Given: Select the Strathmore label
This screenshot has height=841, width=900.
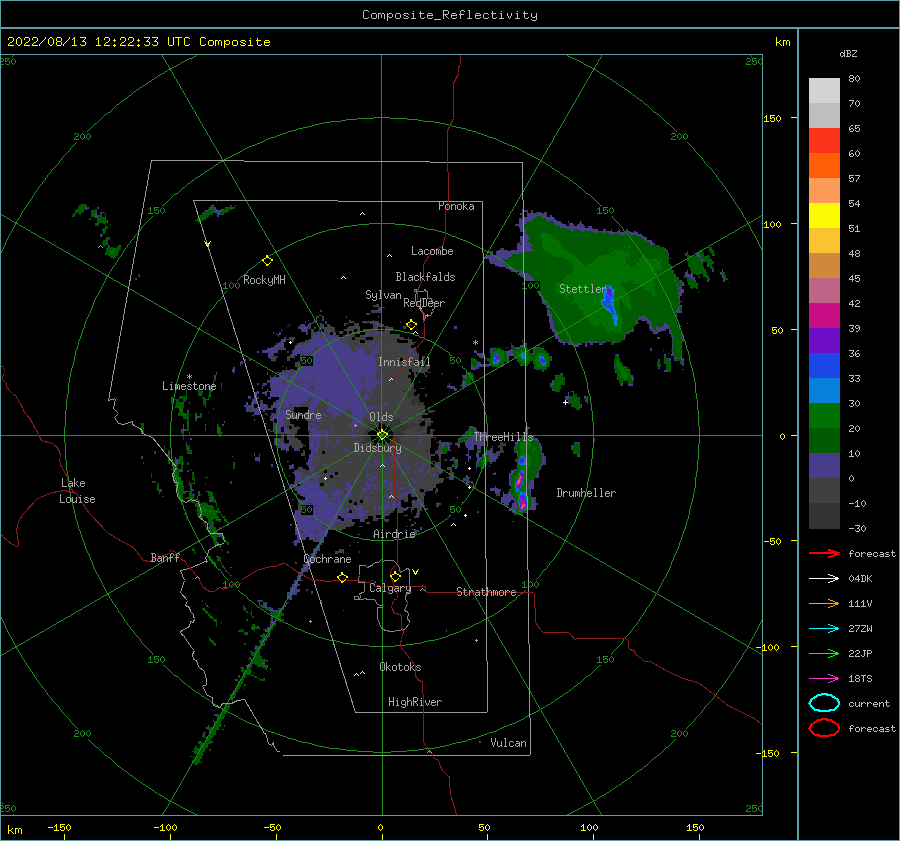Looking at the screenshot, I should pyautogui.click(x=486, y=592).
